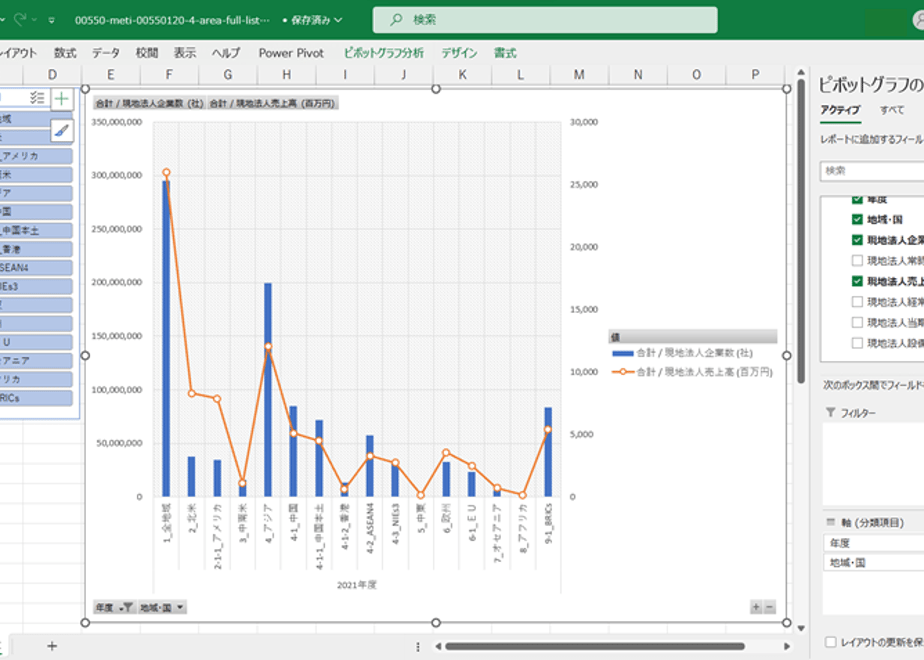Viewport: 924px width, 660px height.
Task: Open the 年度 filter field button on chart
Action: click(x=114, y=607)
